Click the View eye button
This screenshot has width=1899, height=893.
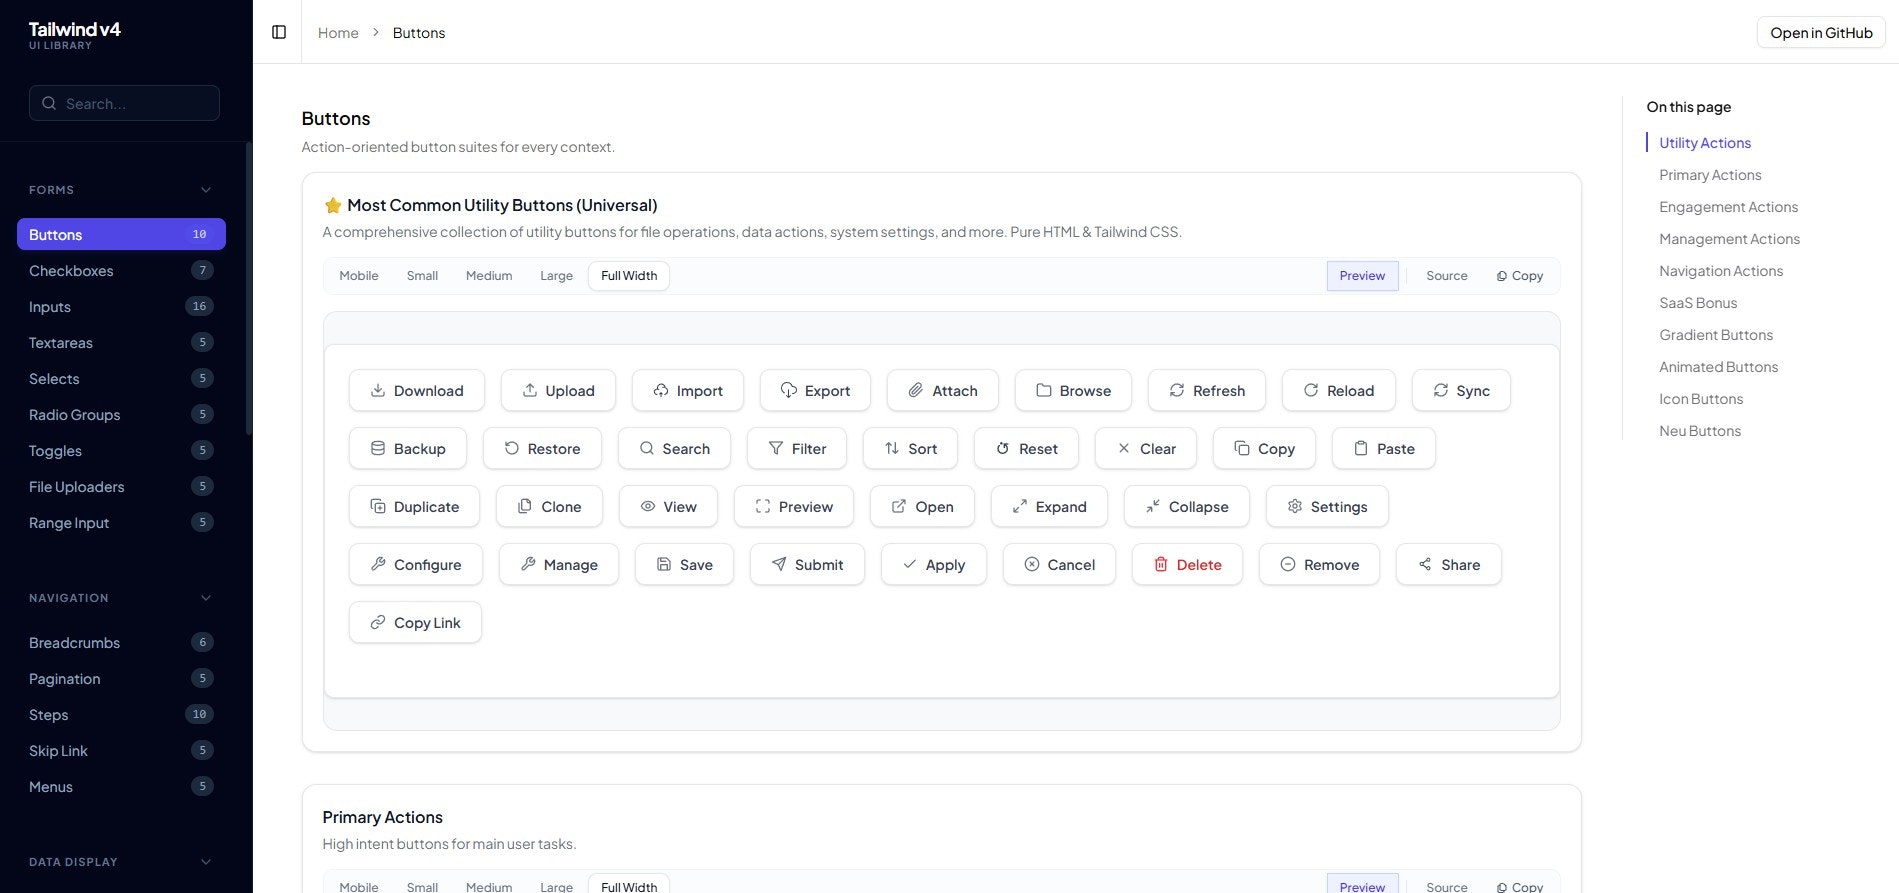pos(668,506)
